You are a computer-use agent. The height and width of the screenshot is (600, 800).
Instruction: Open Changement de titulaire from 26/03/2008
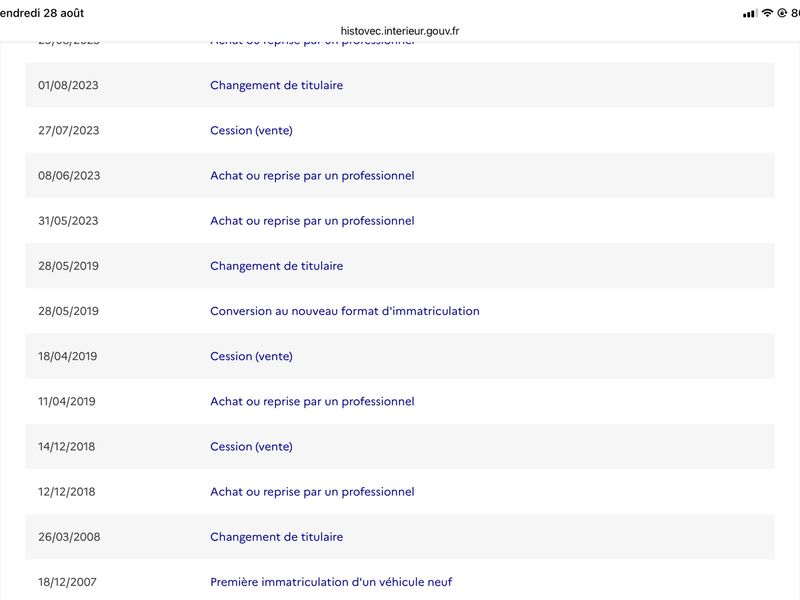(277, 537)
